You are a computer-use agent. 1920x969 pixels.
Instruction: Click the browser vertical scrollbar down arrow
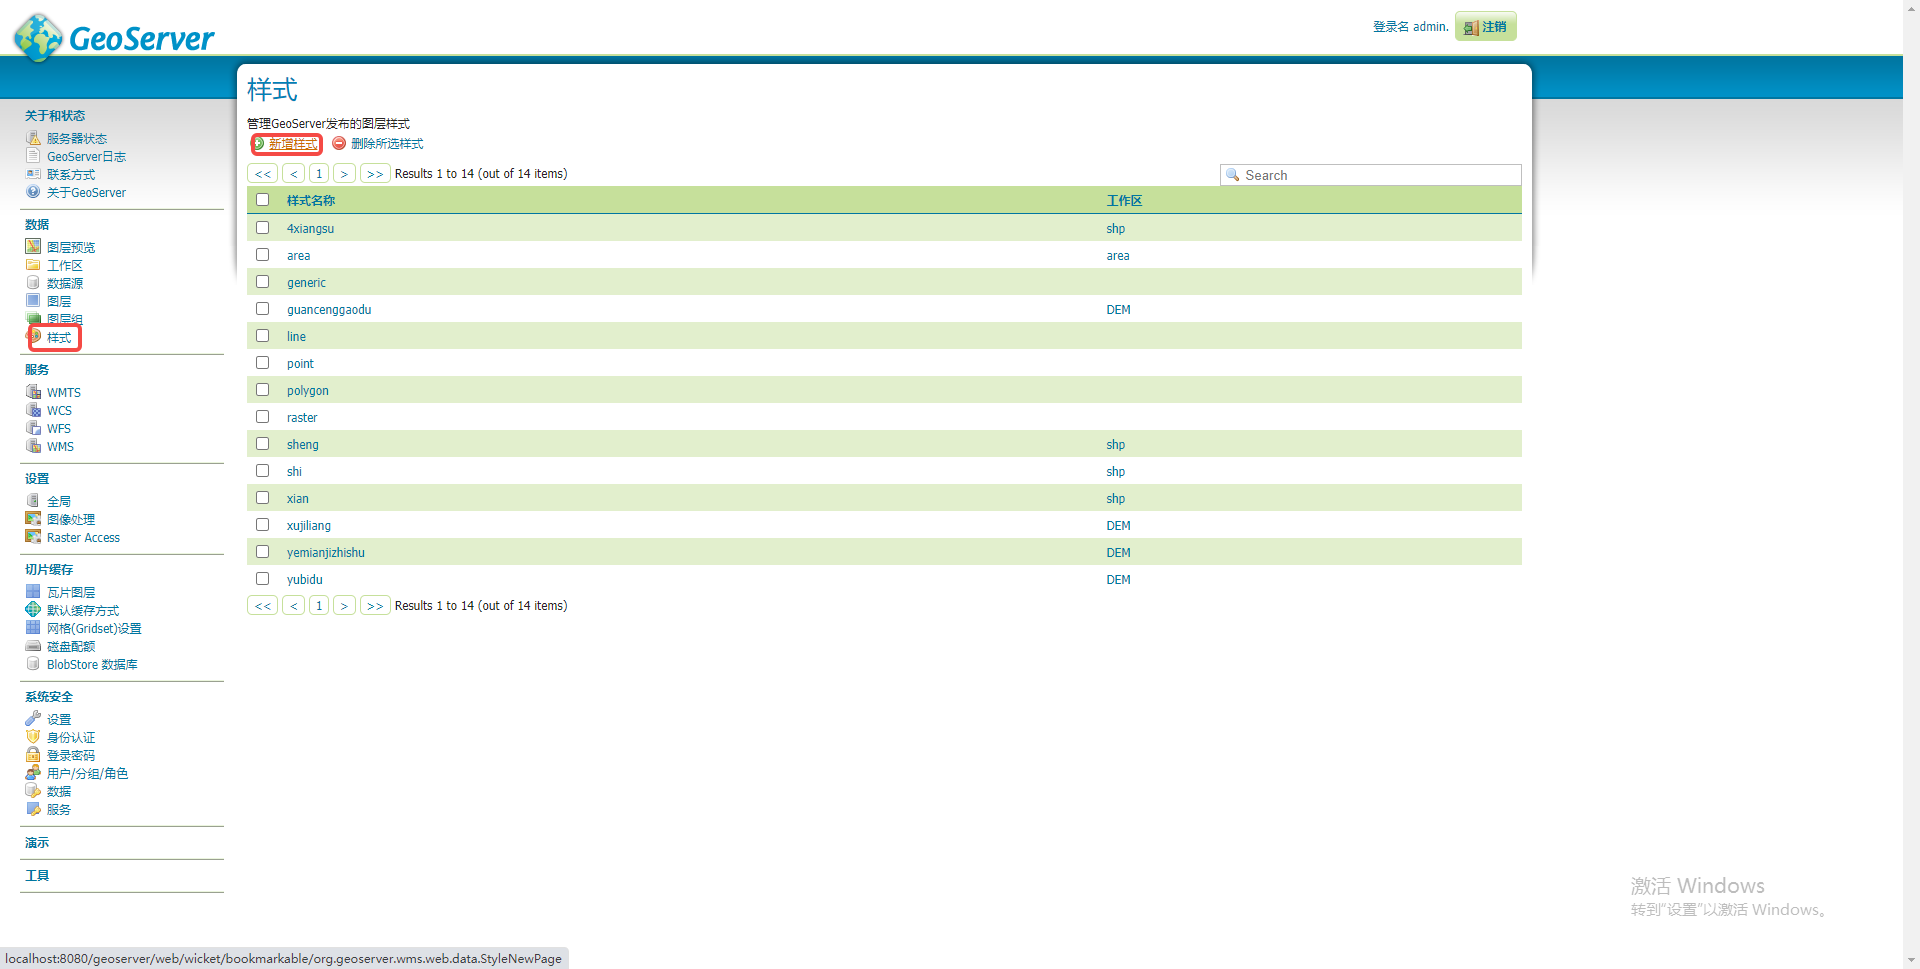pyautogui.click(x=1911, y=960)
